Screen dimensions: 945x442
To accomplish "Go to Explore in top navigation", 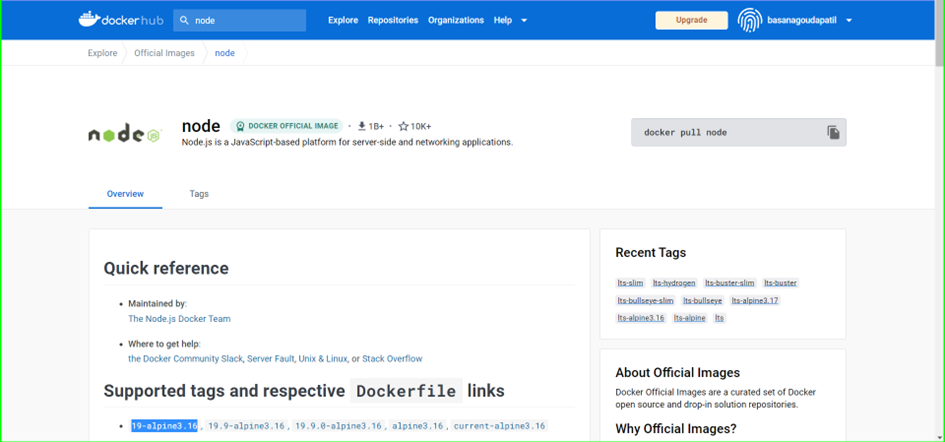I will pos(343,20).
